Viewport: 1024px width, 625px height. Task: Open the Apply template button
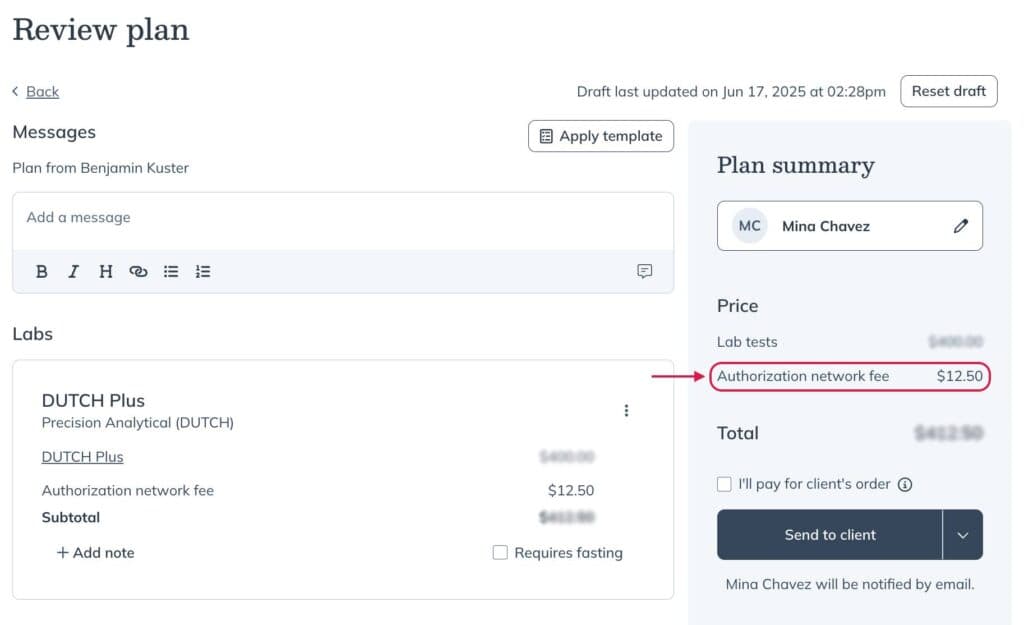[x=601, y=136]
